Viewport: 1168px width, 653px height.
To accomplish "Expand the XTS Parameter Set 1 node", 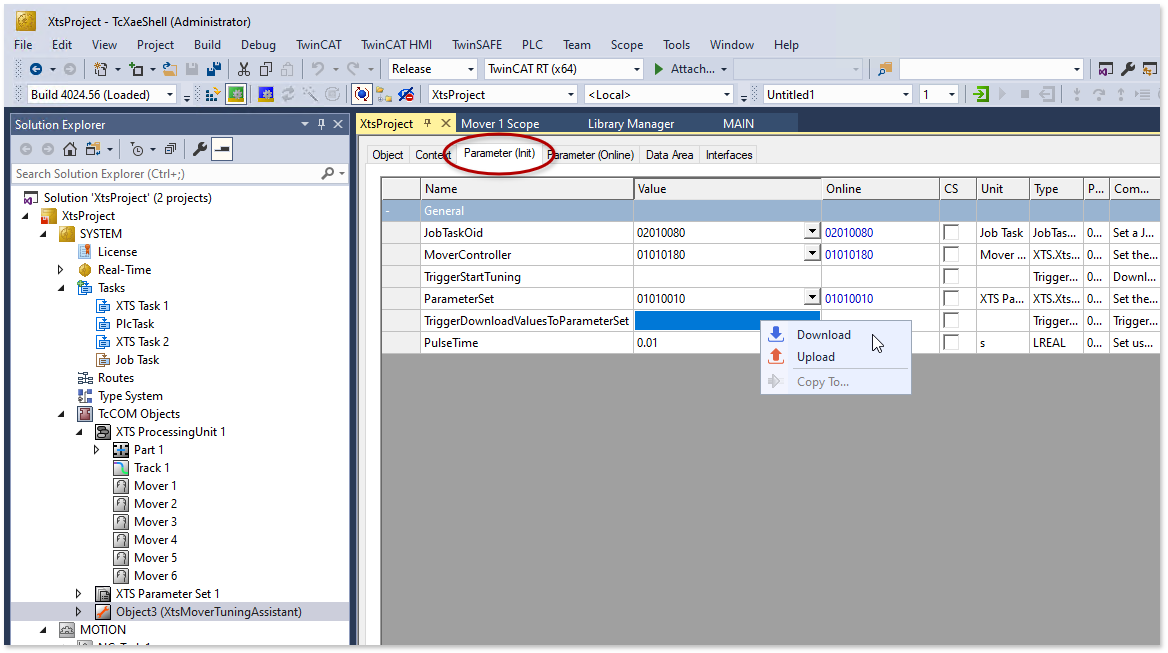I will coord(78,593).
